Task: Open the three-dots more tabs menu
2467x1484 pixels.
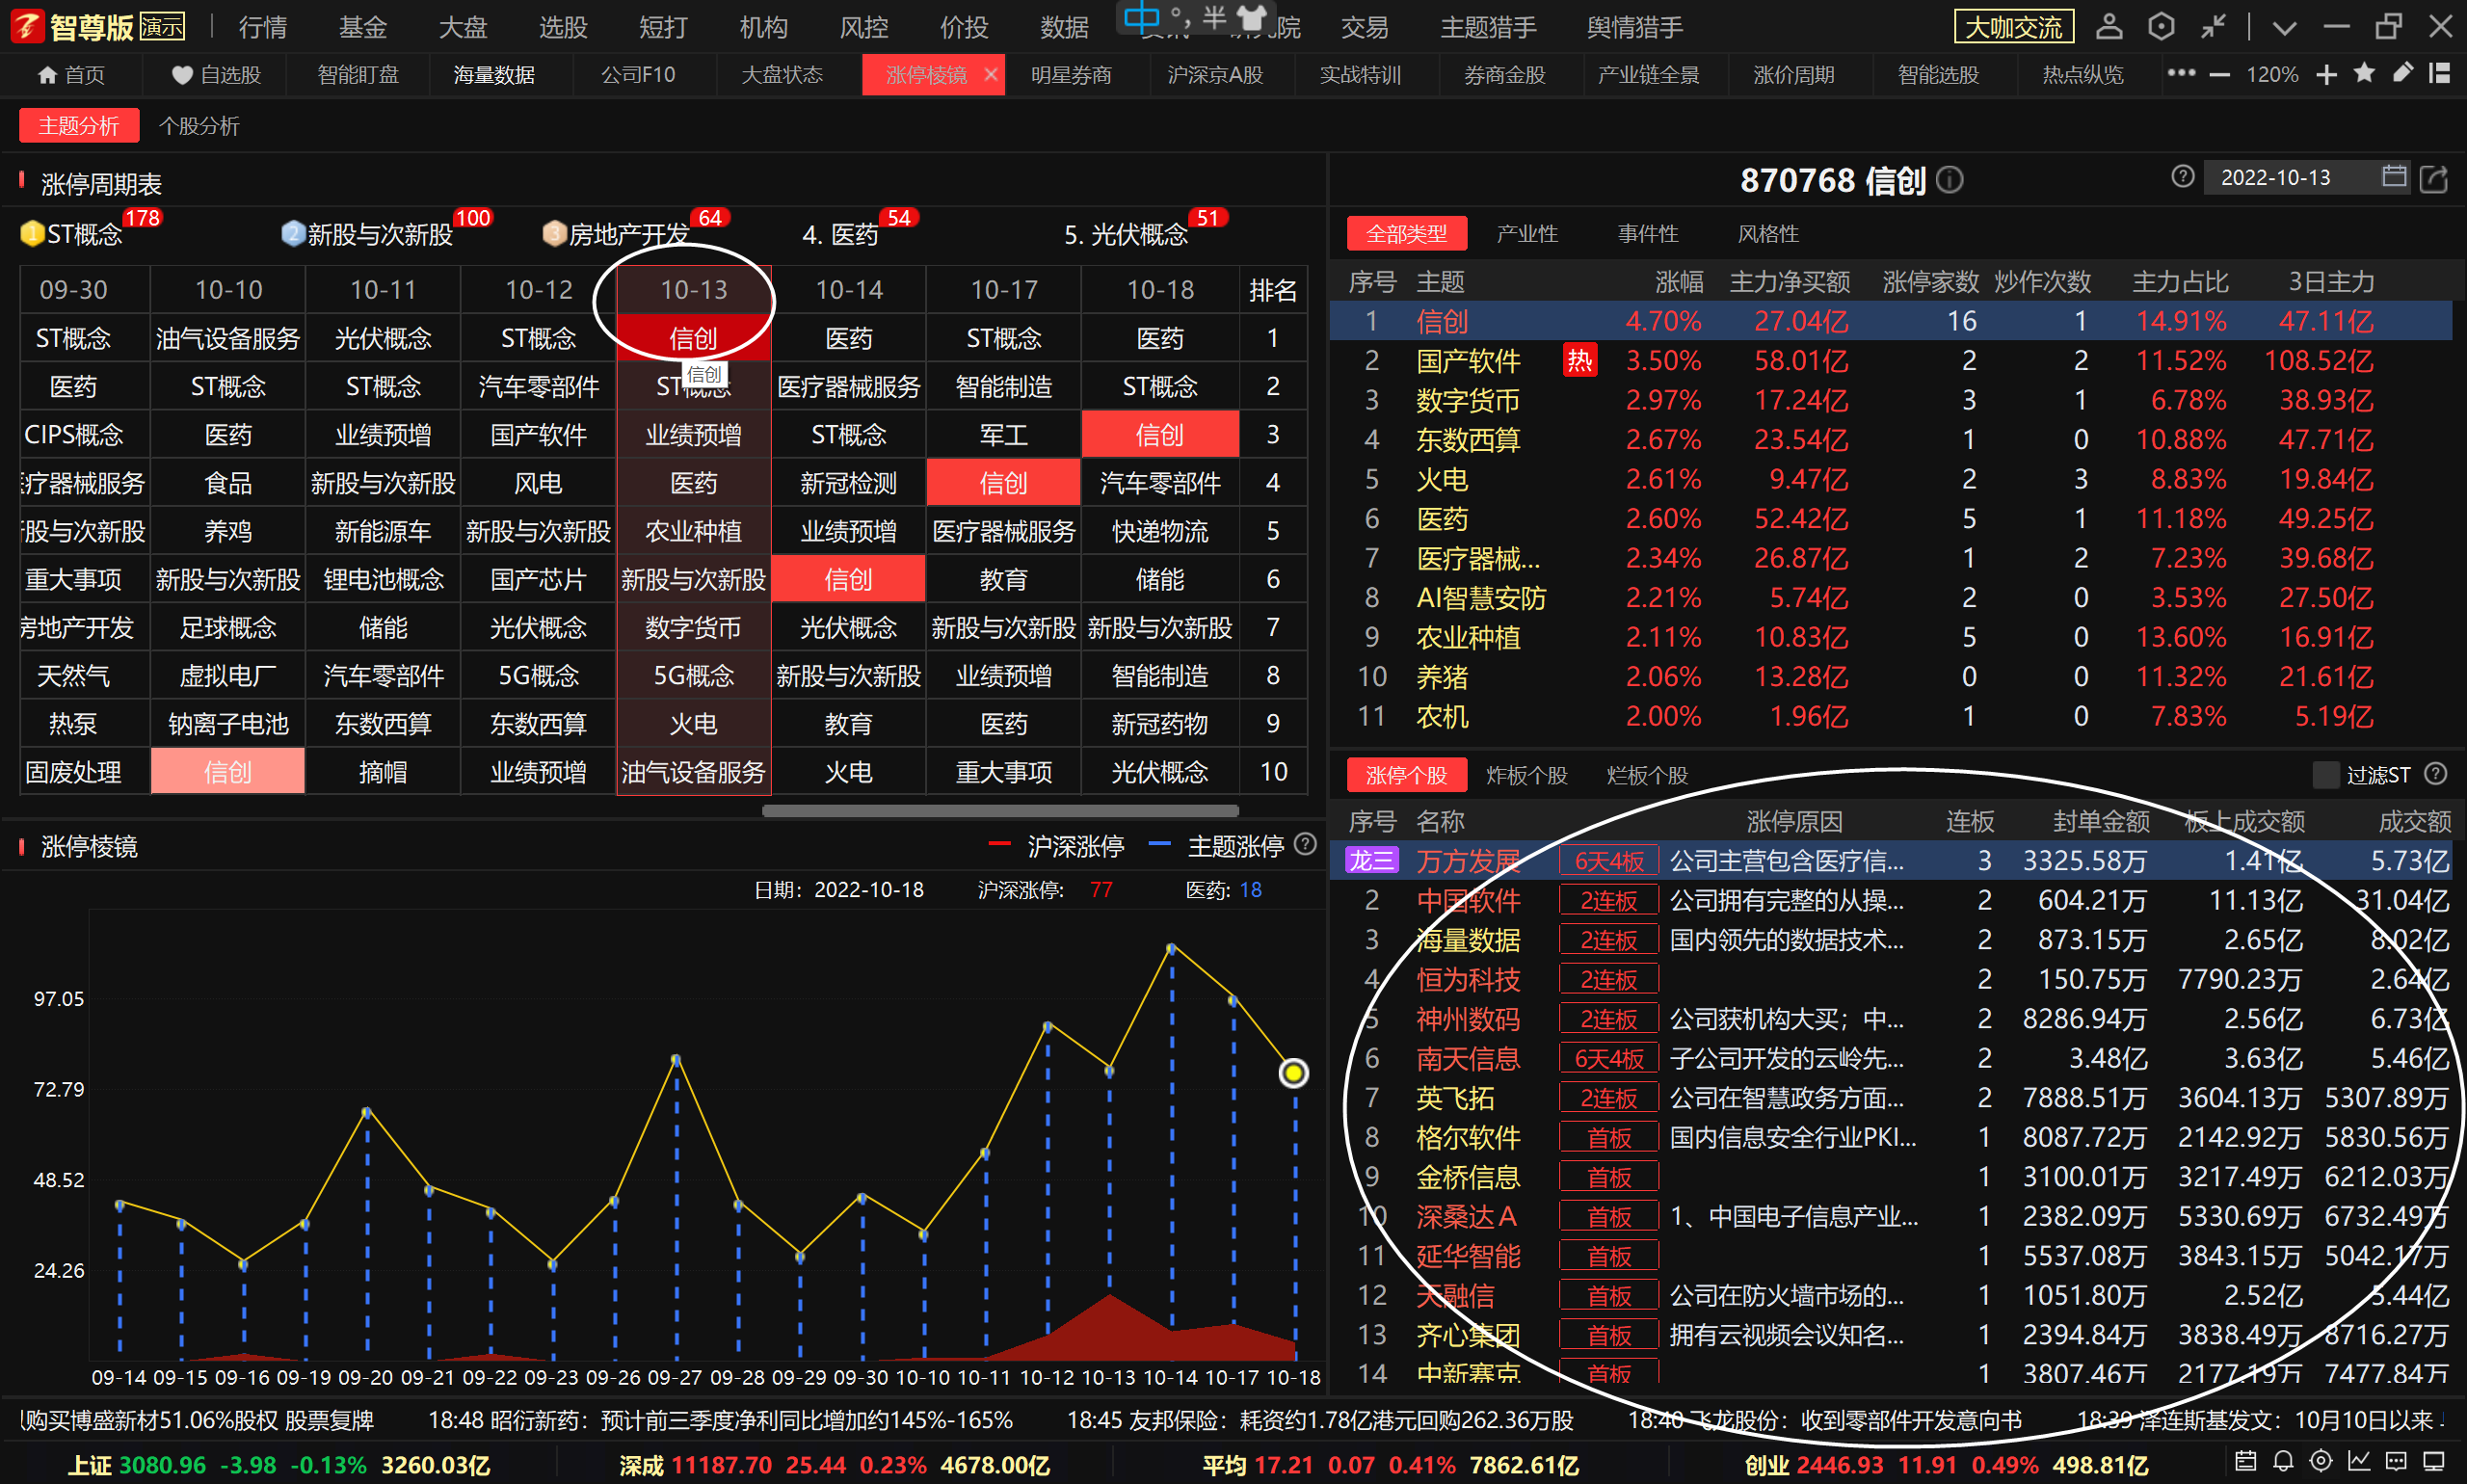Action: [2180, 73]
